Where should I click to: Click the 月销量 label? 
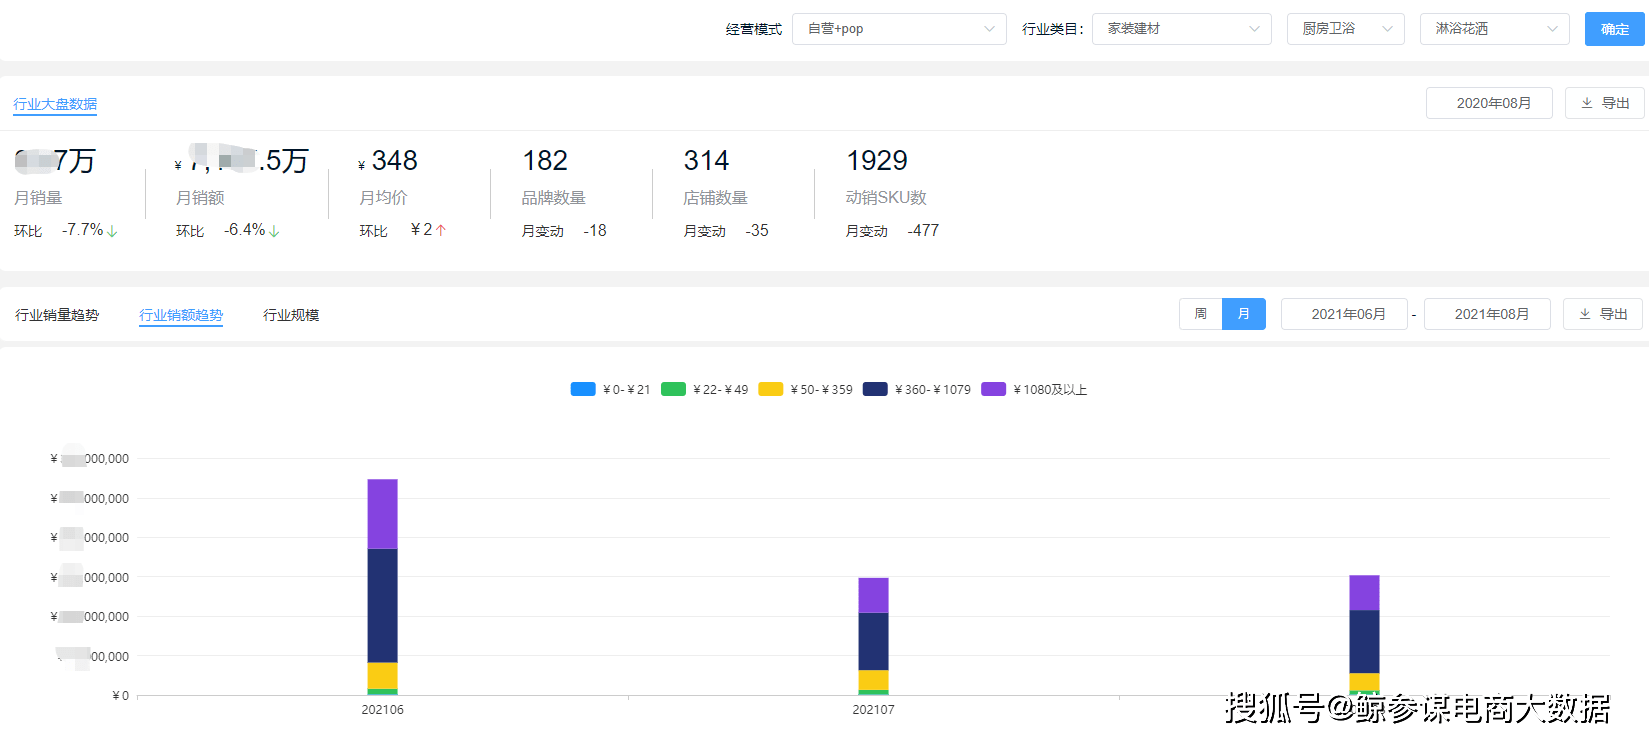(38, 198)
